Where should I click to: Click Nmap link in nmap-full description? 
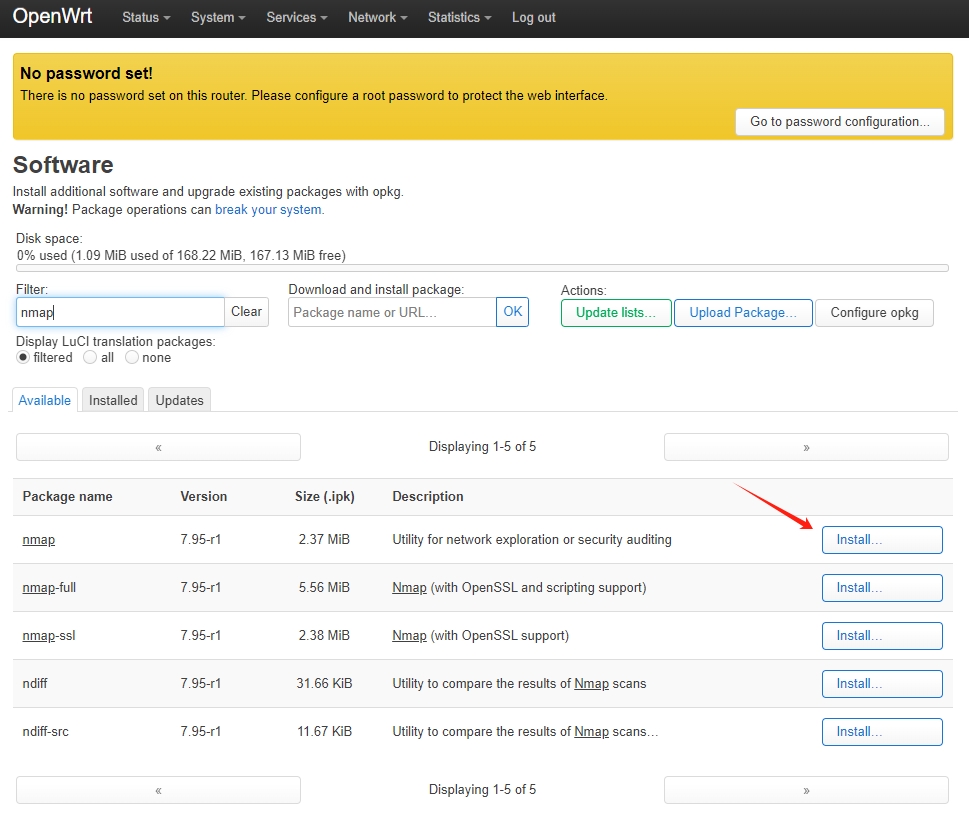(409, 588)
